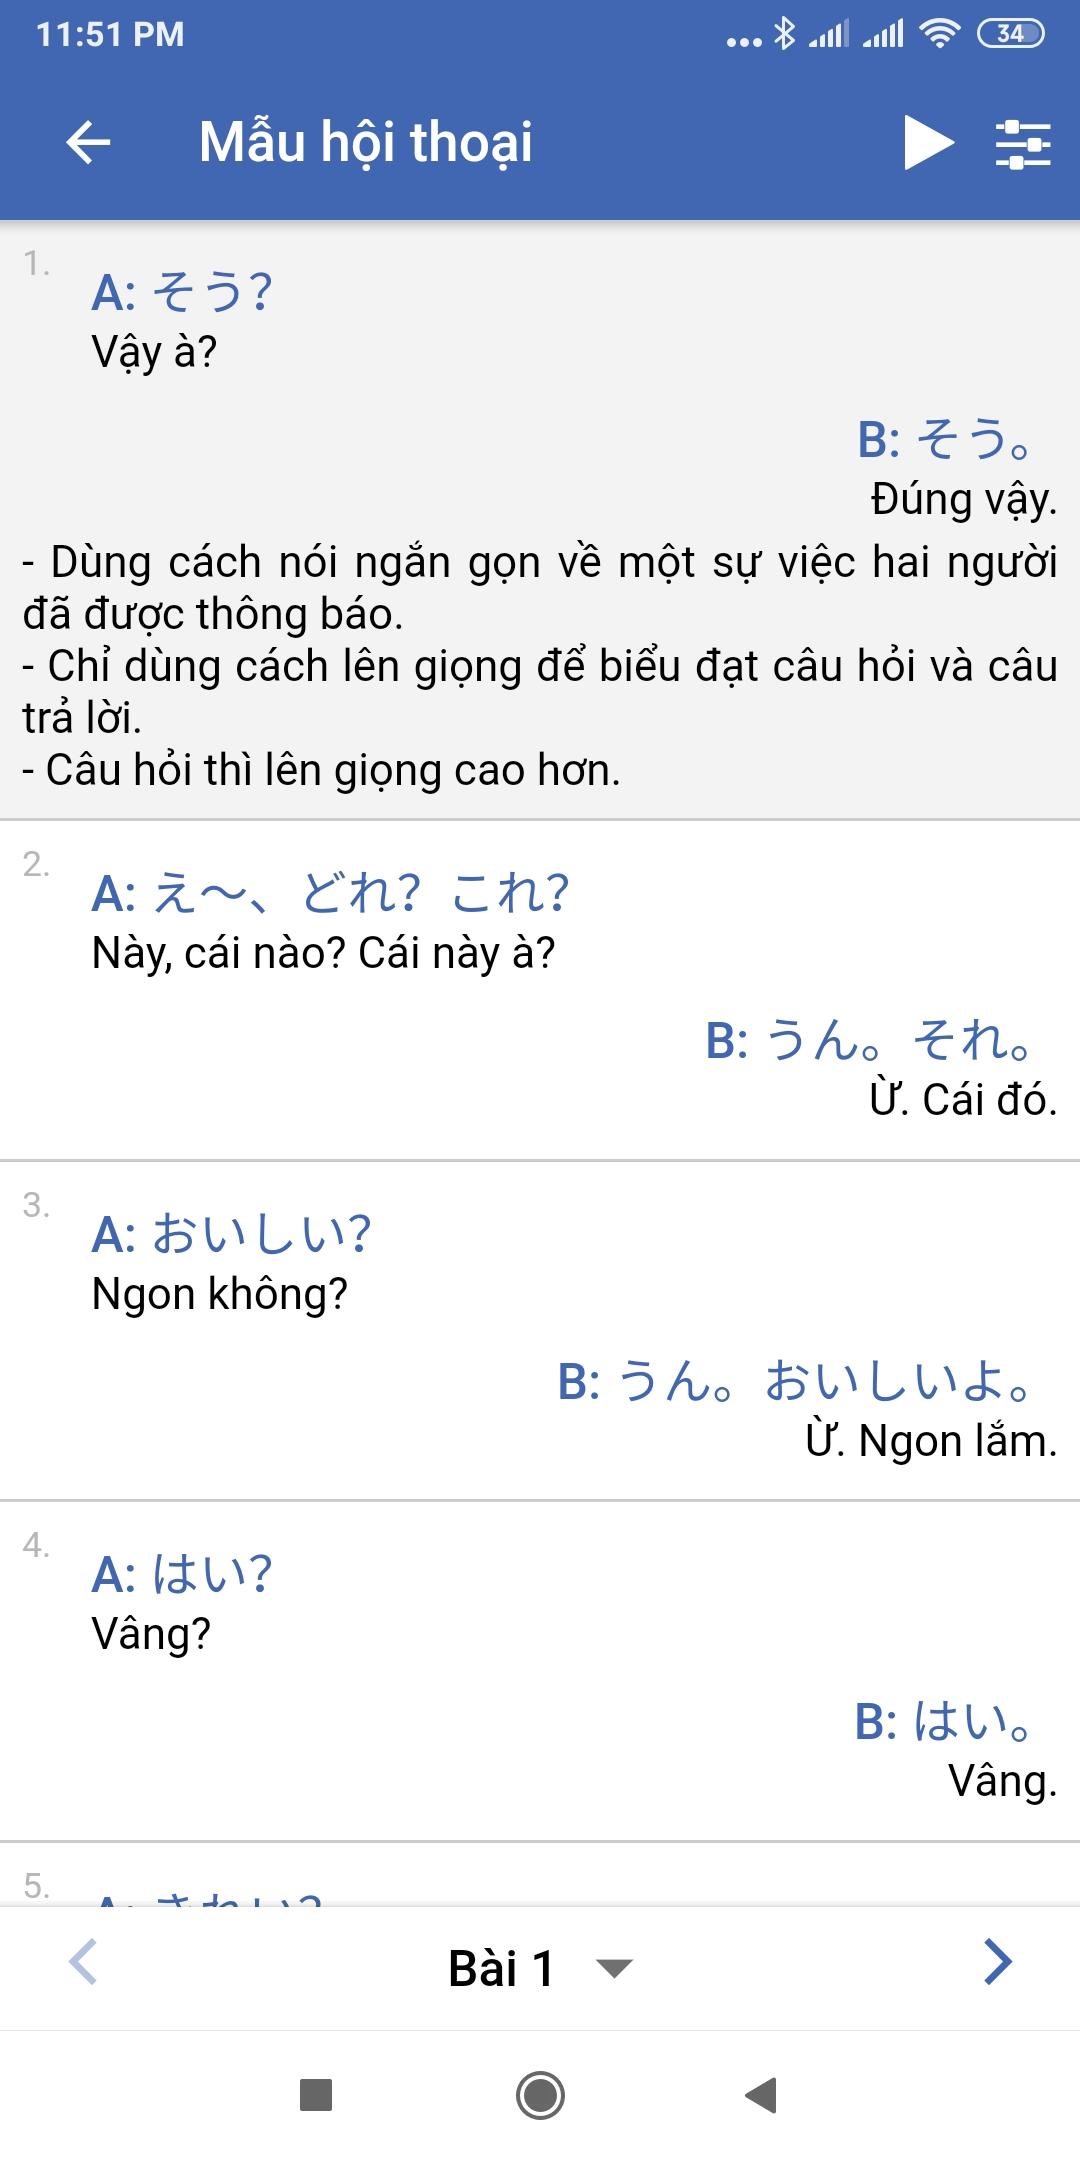This screenshot has width=1080, height=2160.
Task: Tap reply B: はい。 Vâng.
Action: [x=955, y=1749]
